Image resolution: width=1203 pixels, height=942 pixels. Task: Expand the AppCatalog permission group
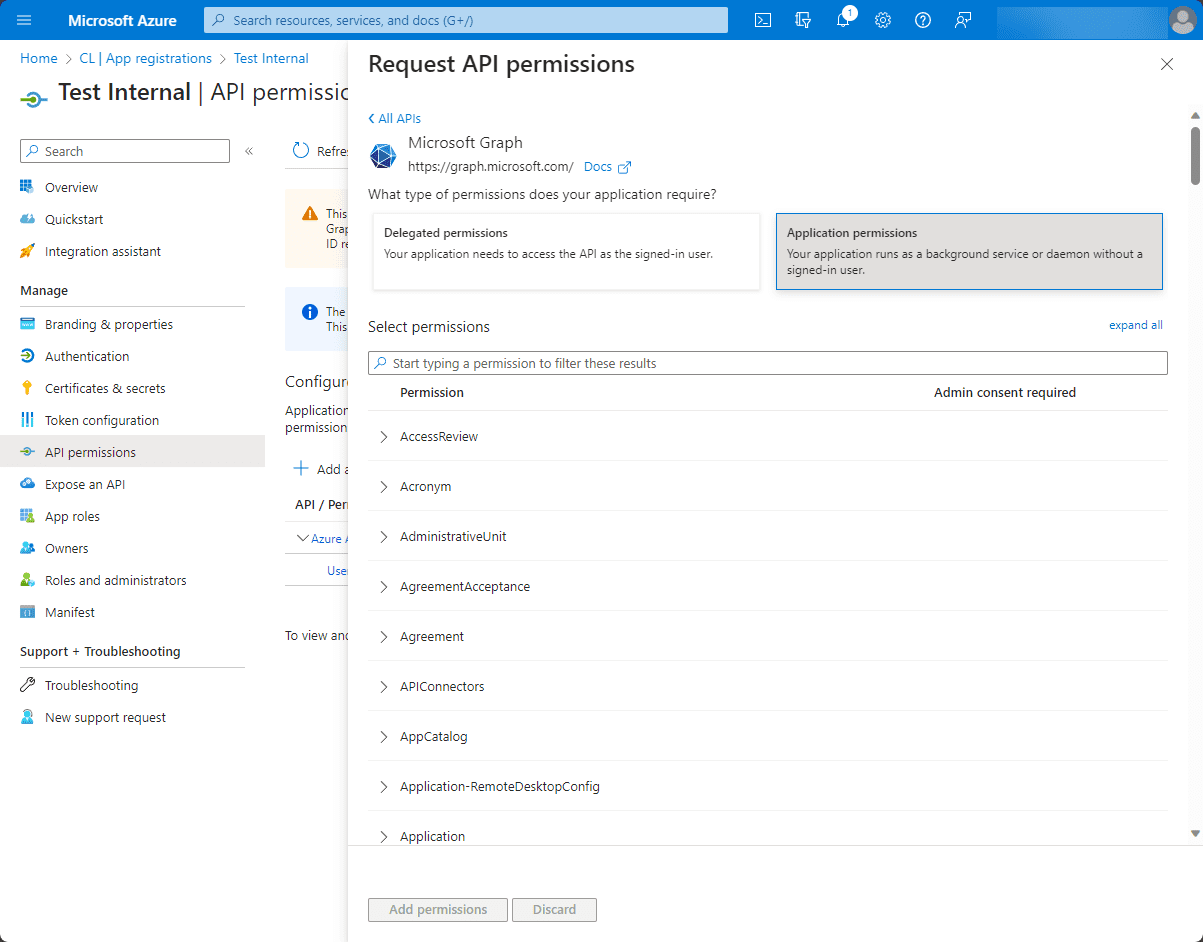(x=384, y=736)
